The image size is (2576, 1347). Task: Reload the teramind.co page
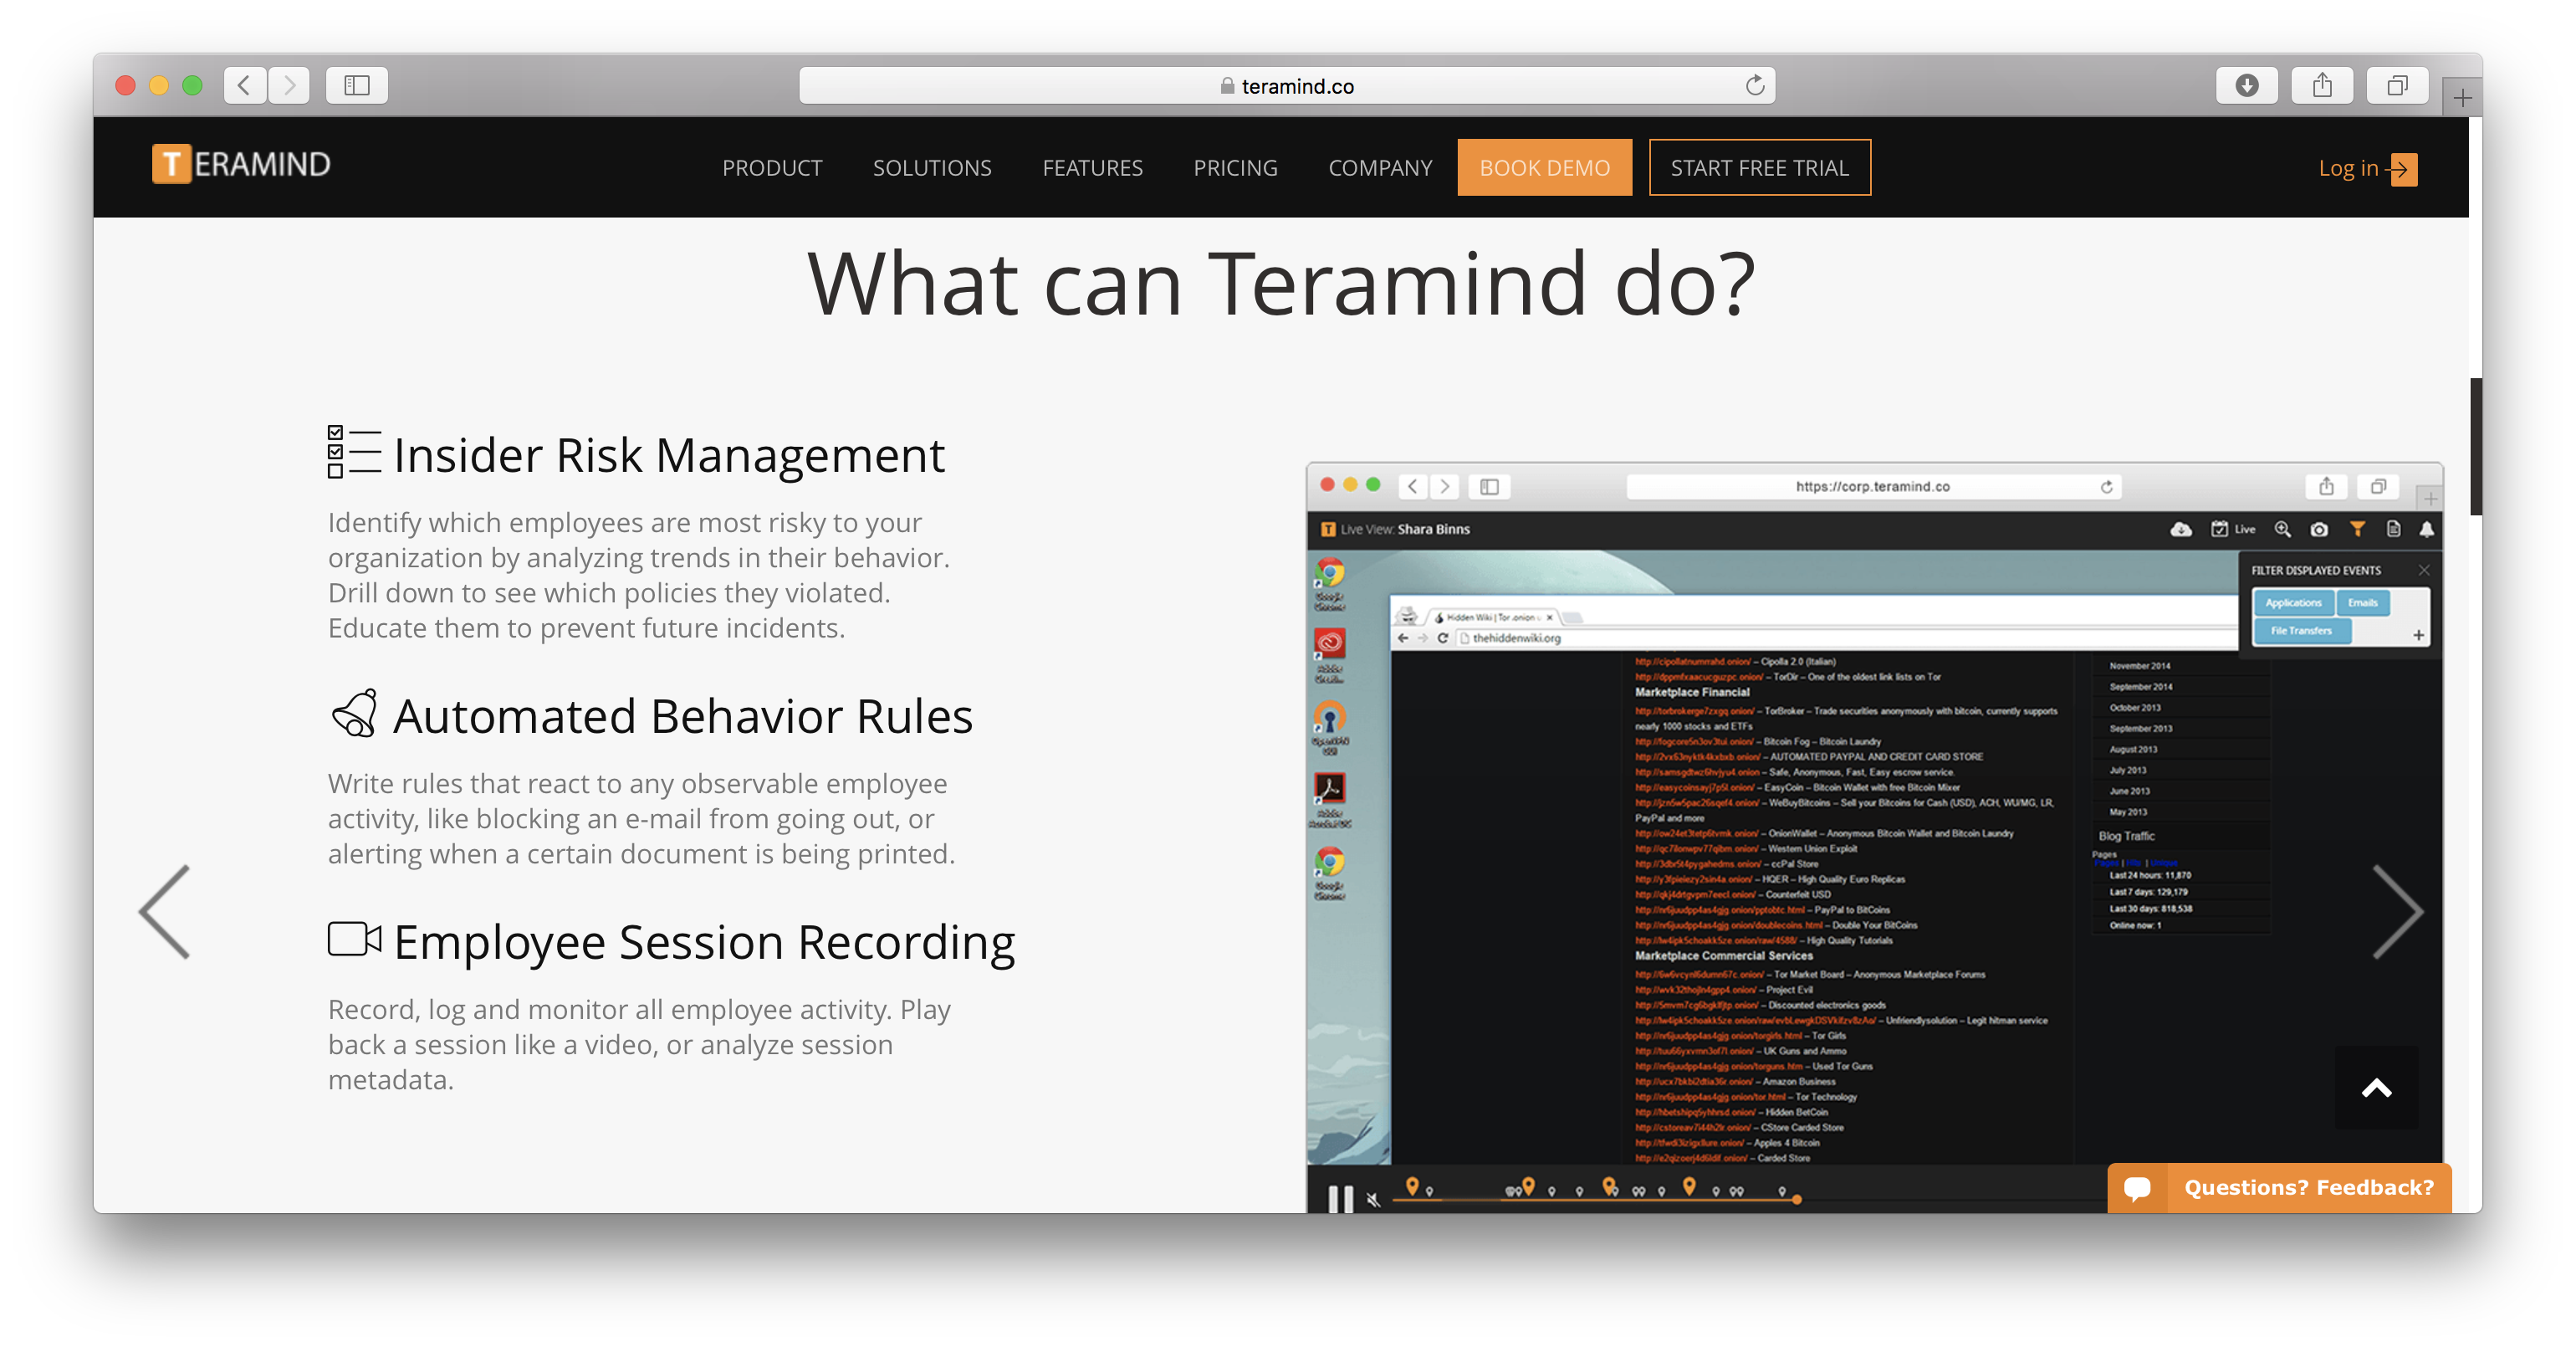pos(1754,85)
